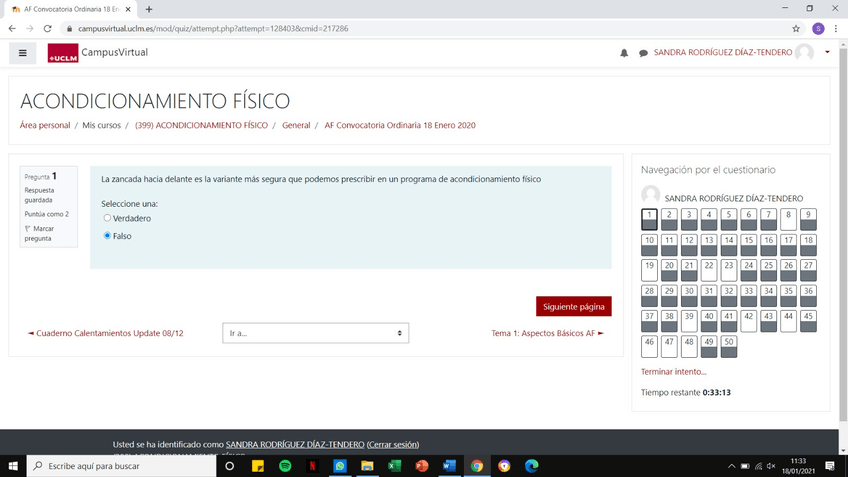Viewport: 848px width, 477px height.
Task: Open Windows Start menu
Action: (x=13, y=466)
